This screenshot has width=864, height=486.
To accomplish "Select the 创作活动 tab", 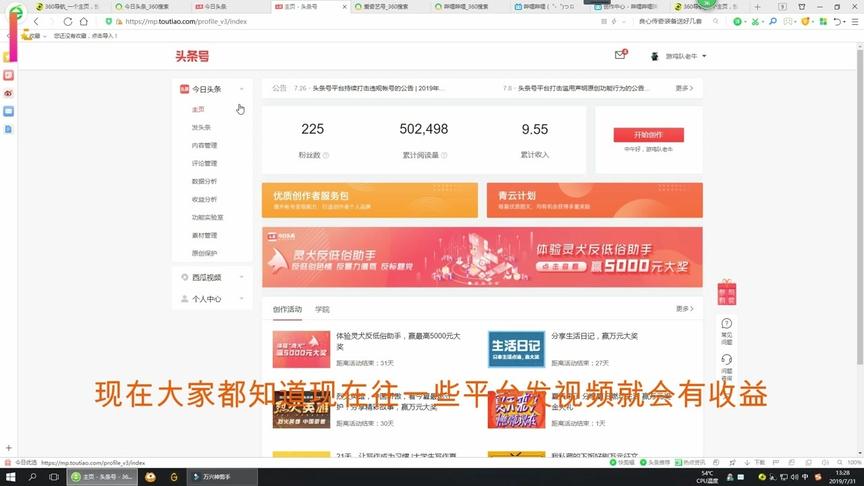I will tap(287, 310).
